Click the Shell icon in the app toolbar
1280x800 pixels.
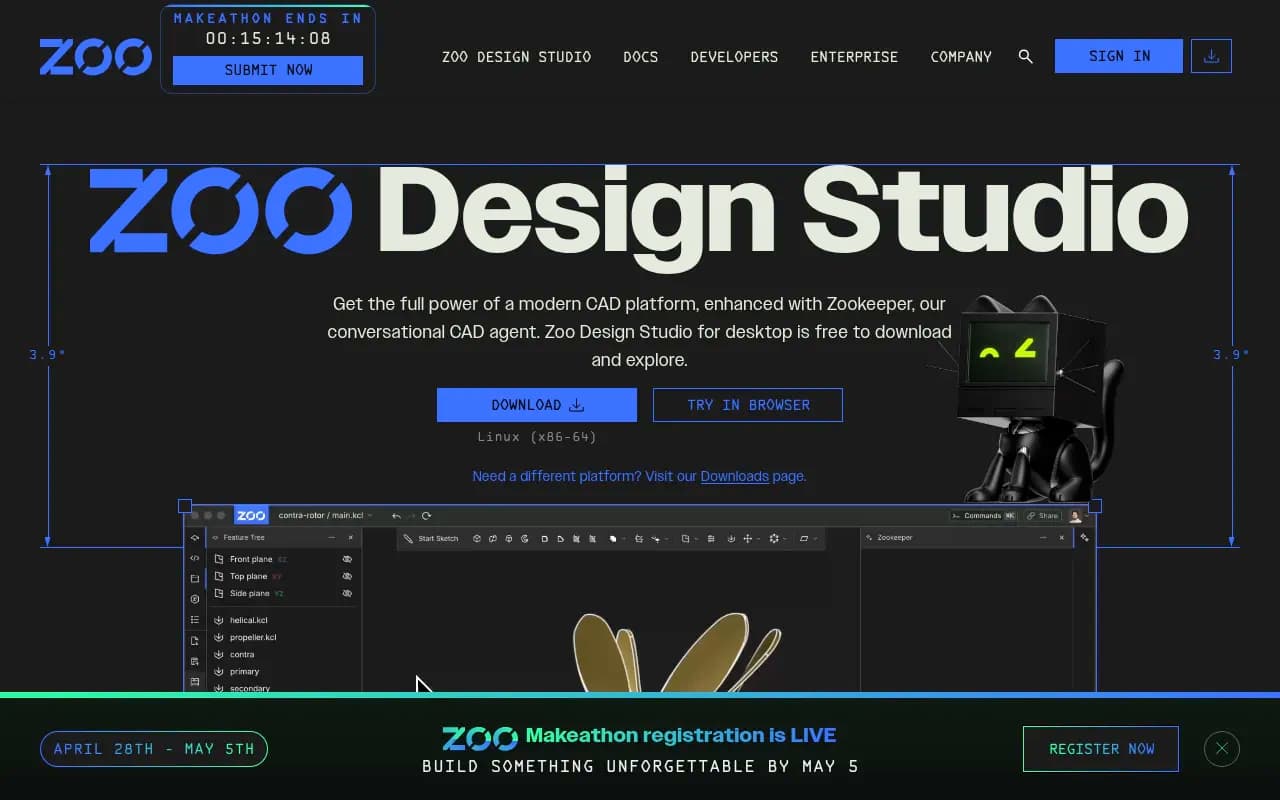(576, 538)
